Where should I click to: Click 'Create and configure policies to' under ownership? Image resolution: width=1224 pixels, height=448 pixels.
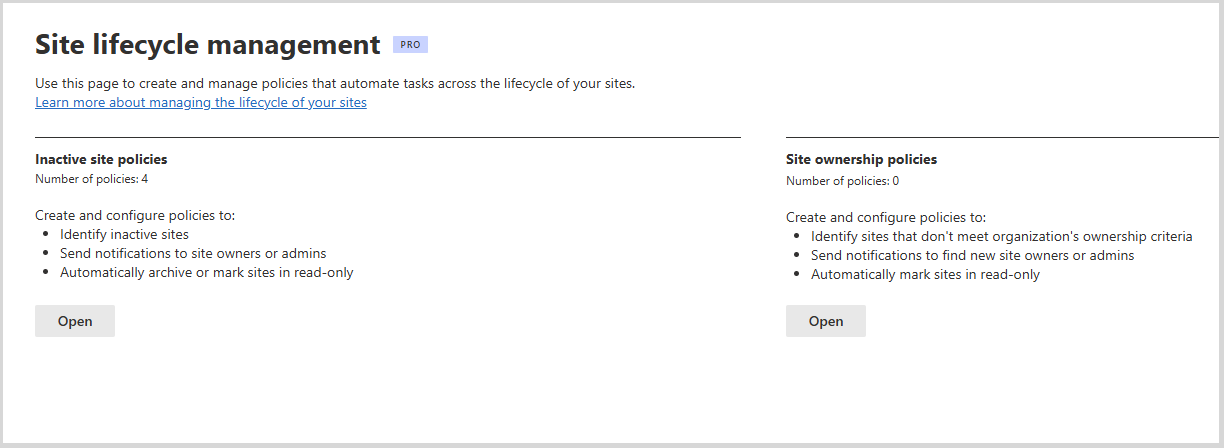tap(886, 217)
